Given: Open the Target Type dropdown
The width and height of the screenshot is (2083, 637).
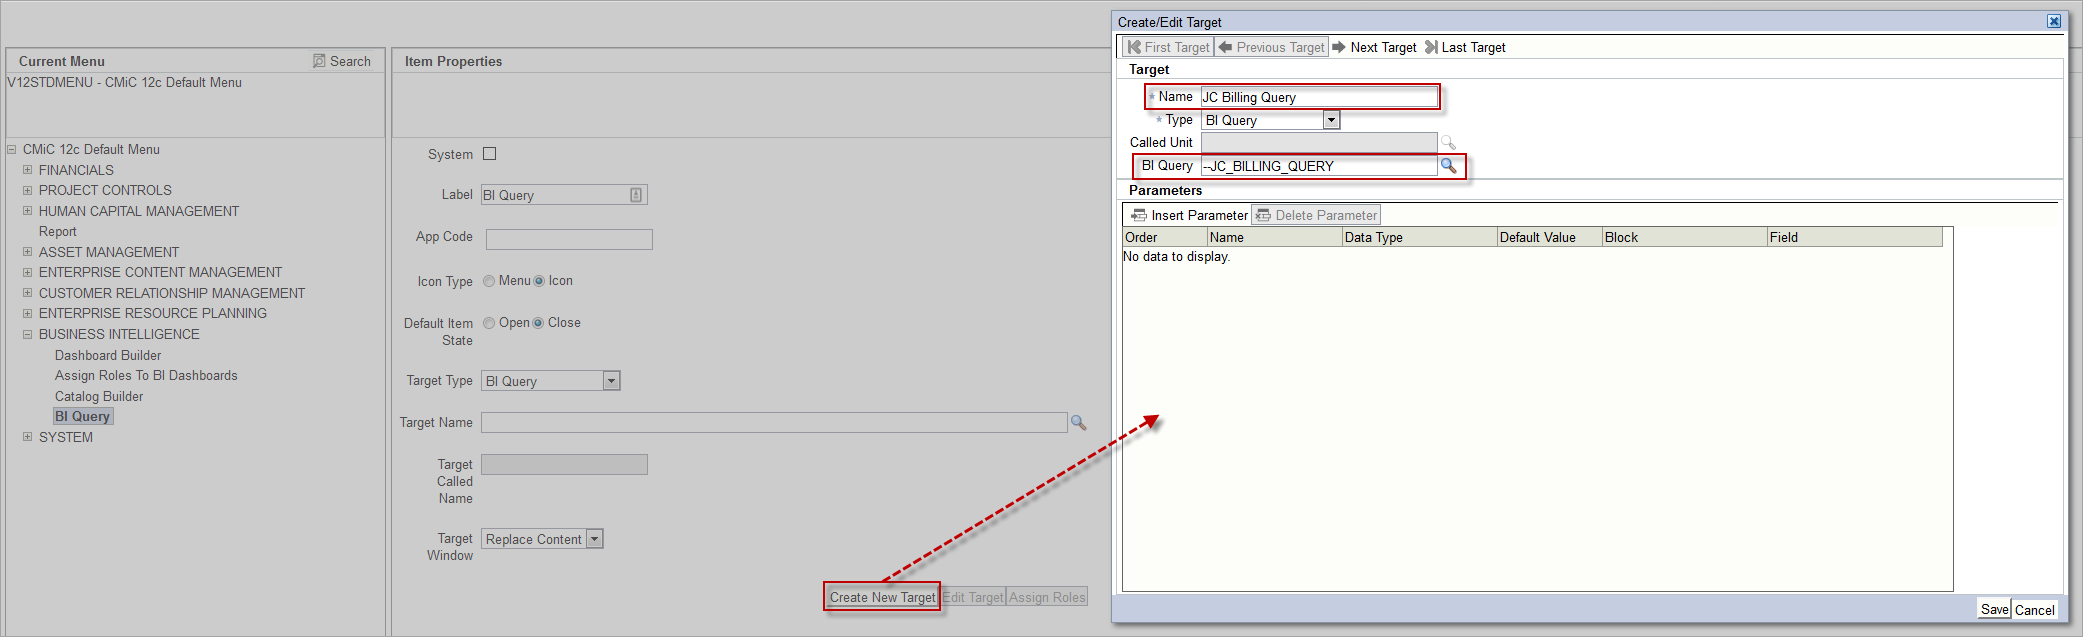Looking at the screenshot, I should point(611,381).
